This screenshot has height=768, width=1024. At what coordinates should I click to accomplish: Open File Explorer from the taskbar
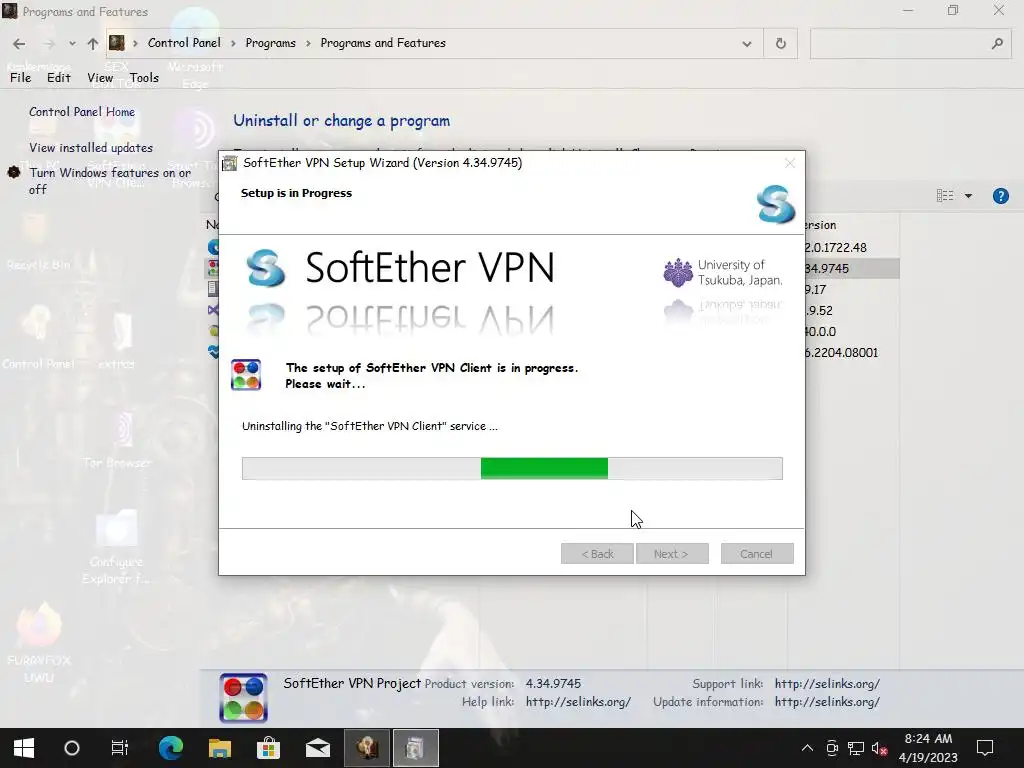[219, 748]
